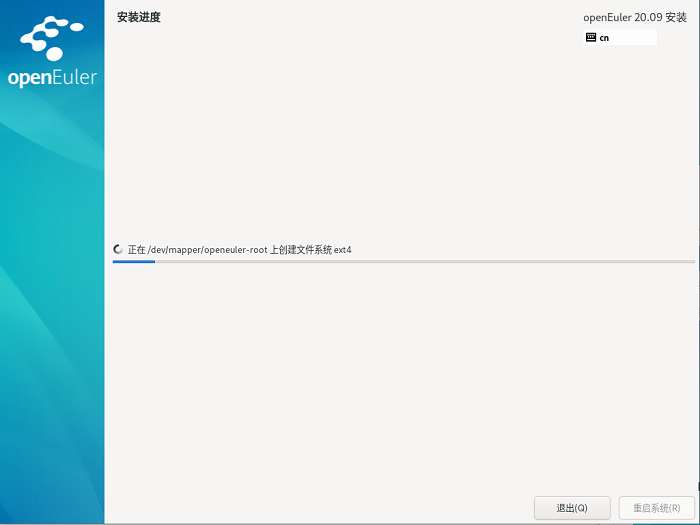Screen dimensions: 700x525
Task: Click the openEuler 20.09 安装 title text
Action: pyautogui.click(x=635, y=17)
